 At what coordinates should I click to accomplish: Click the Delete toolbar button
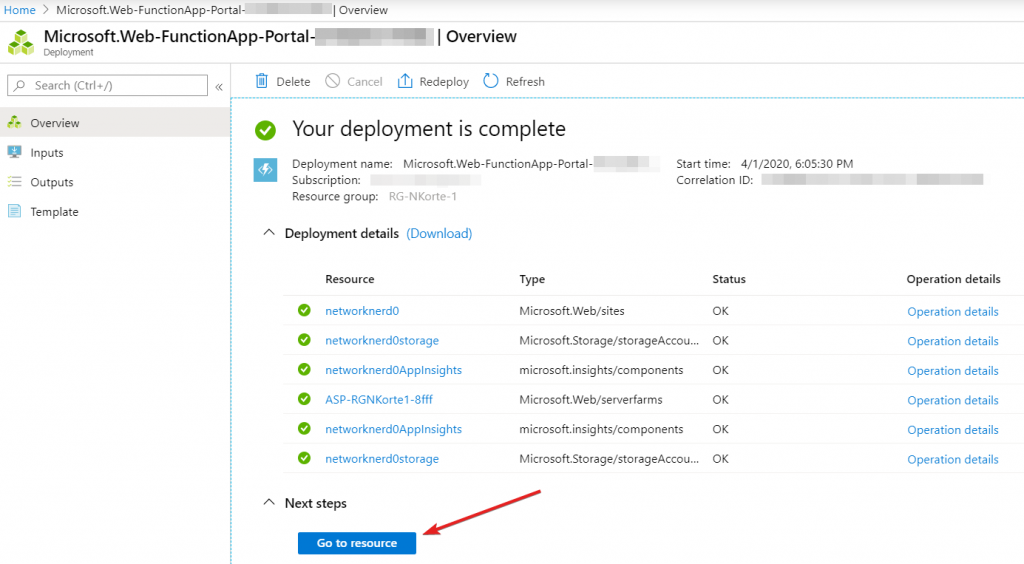tap(282, 81)
